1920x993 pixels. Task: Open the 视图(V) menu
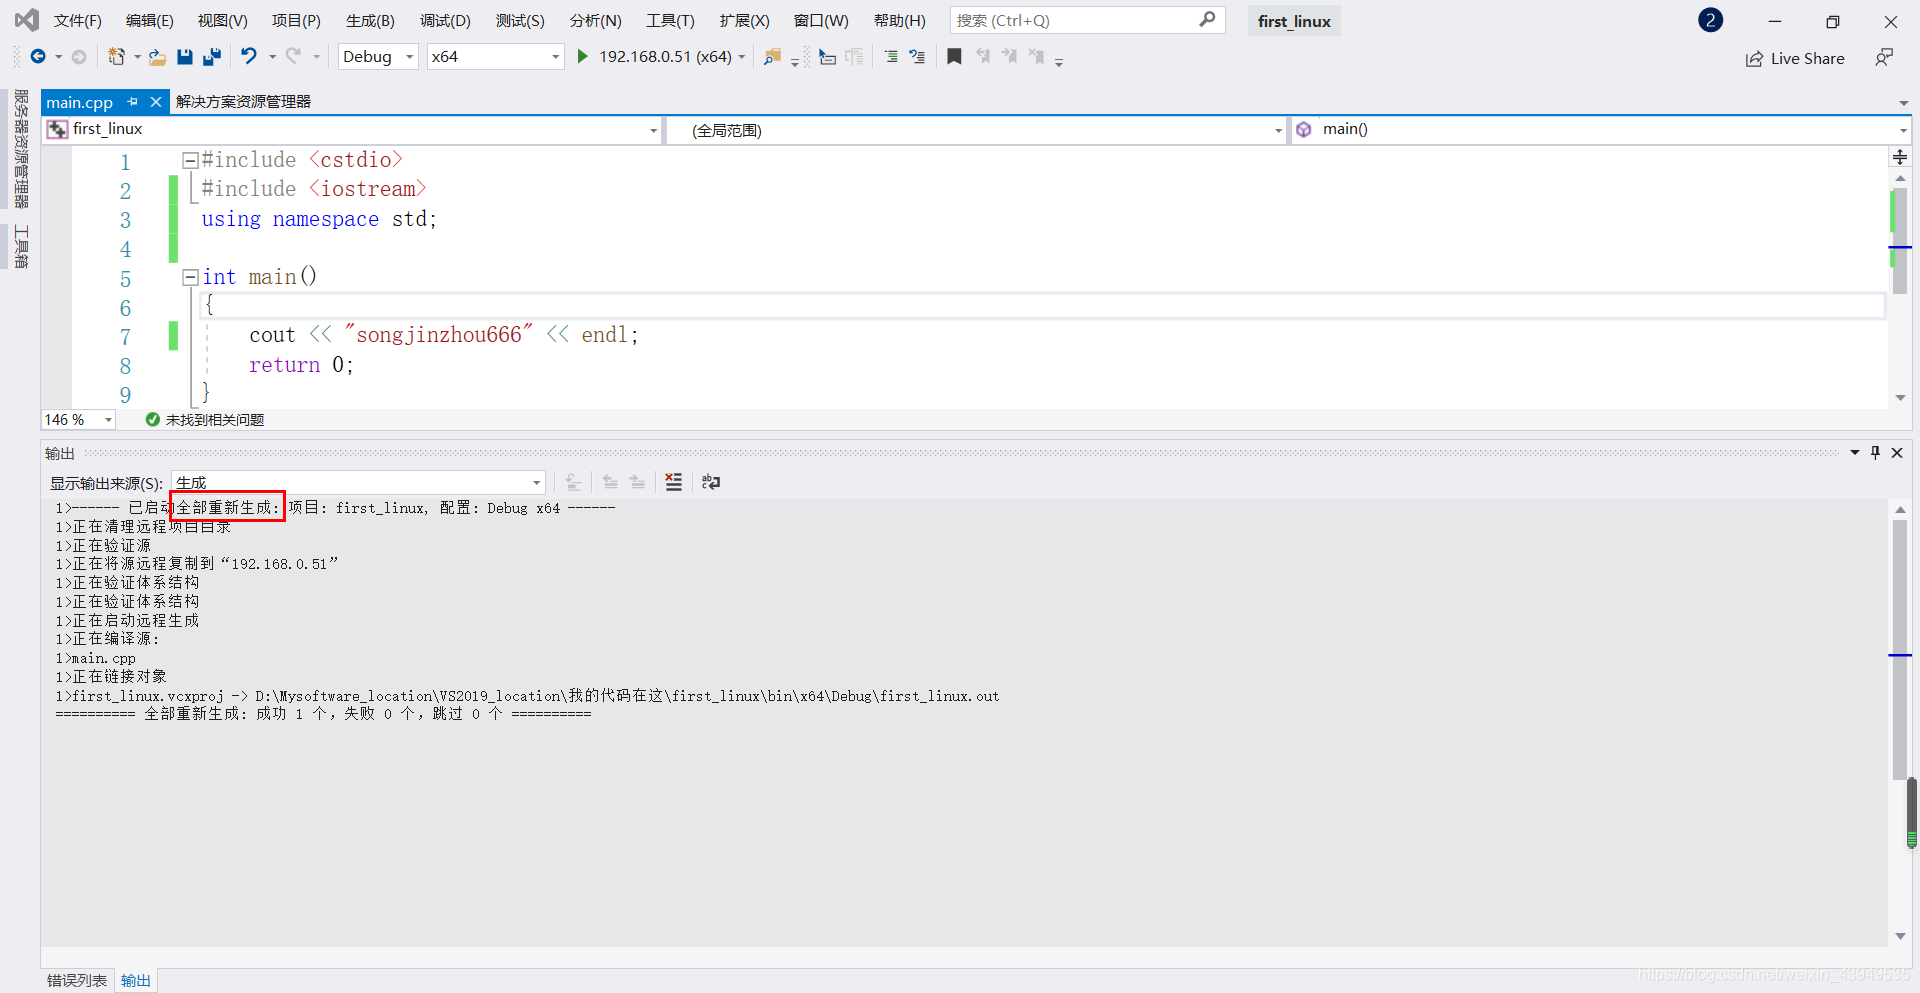(222, 21)
